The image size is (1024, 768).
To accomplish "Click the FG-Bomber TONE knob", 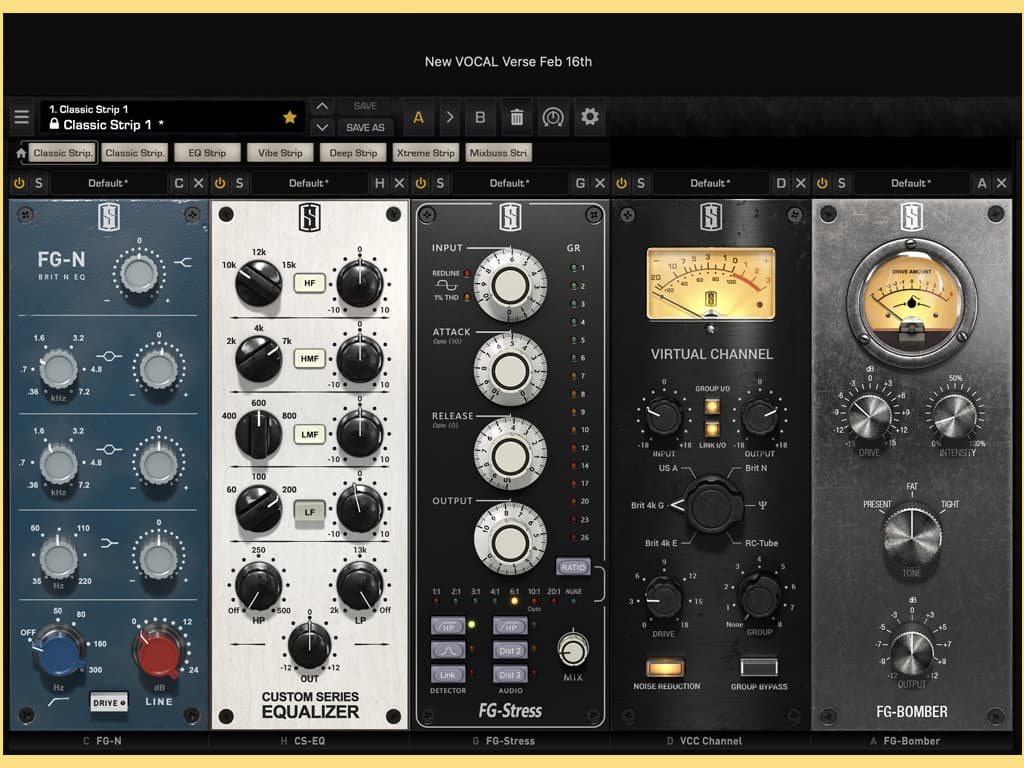I will click(912, 537).
